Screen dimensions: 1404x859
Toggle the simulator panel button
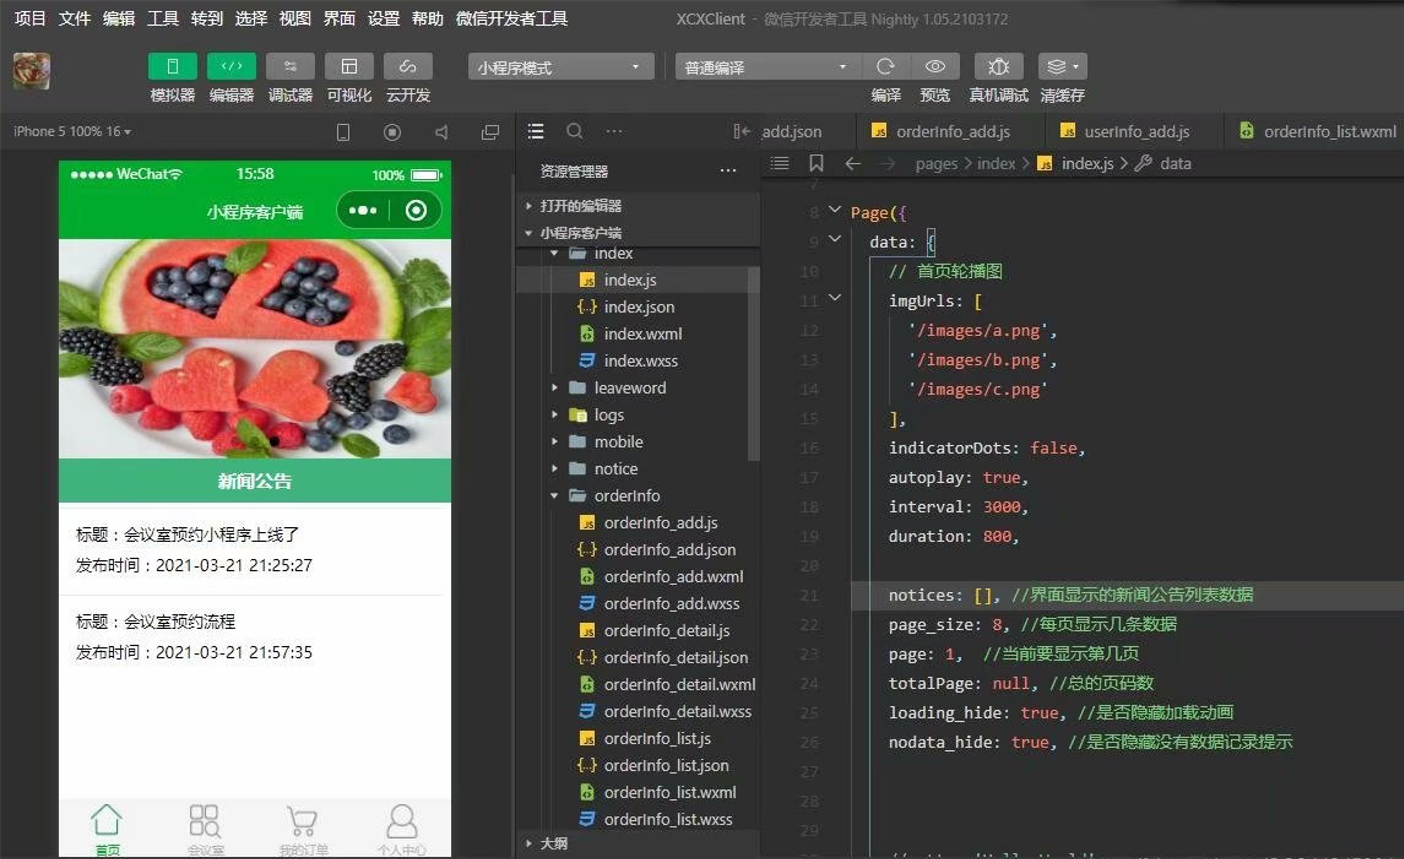[172, 66]
